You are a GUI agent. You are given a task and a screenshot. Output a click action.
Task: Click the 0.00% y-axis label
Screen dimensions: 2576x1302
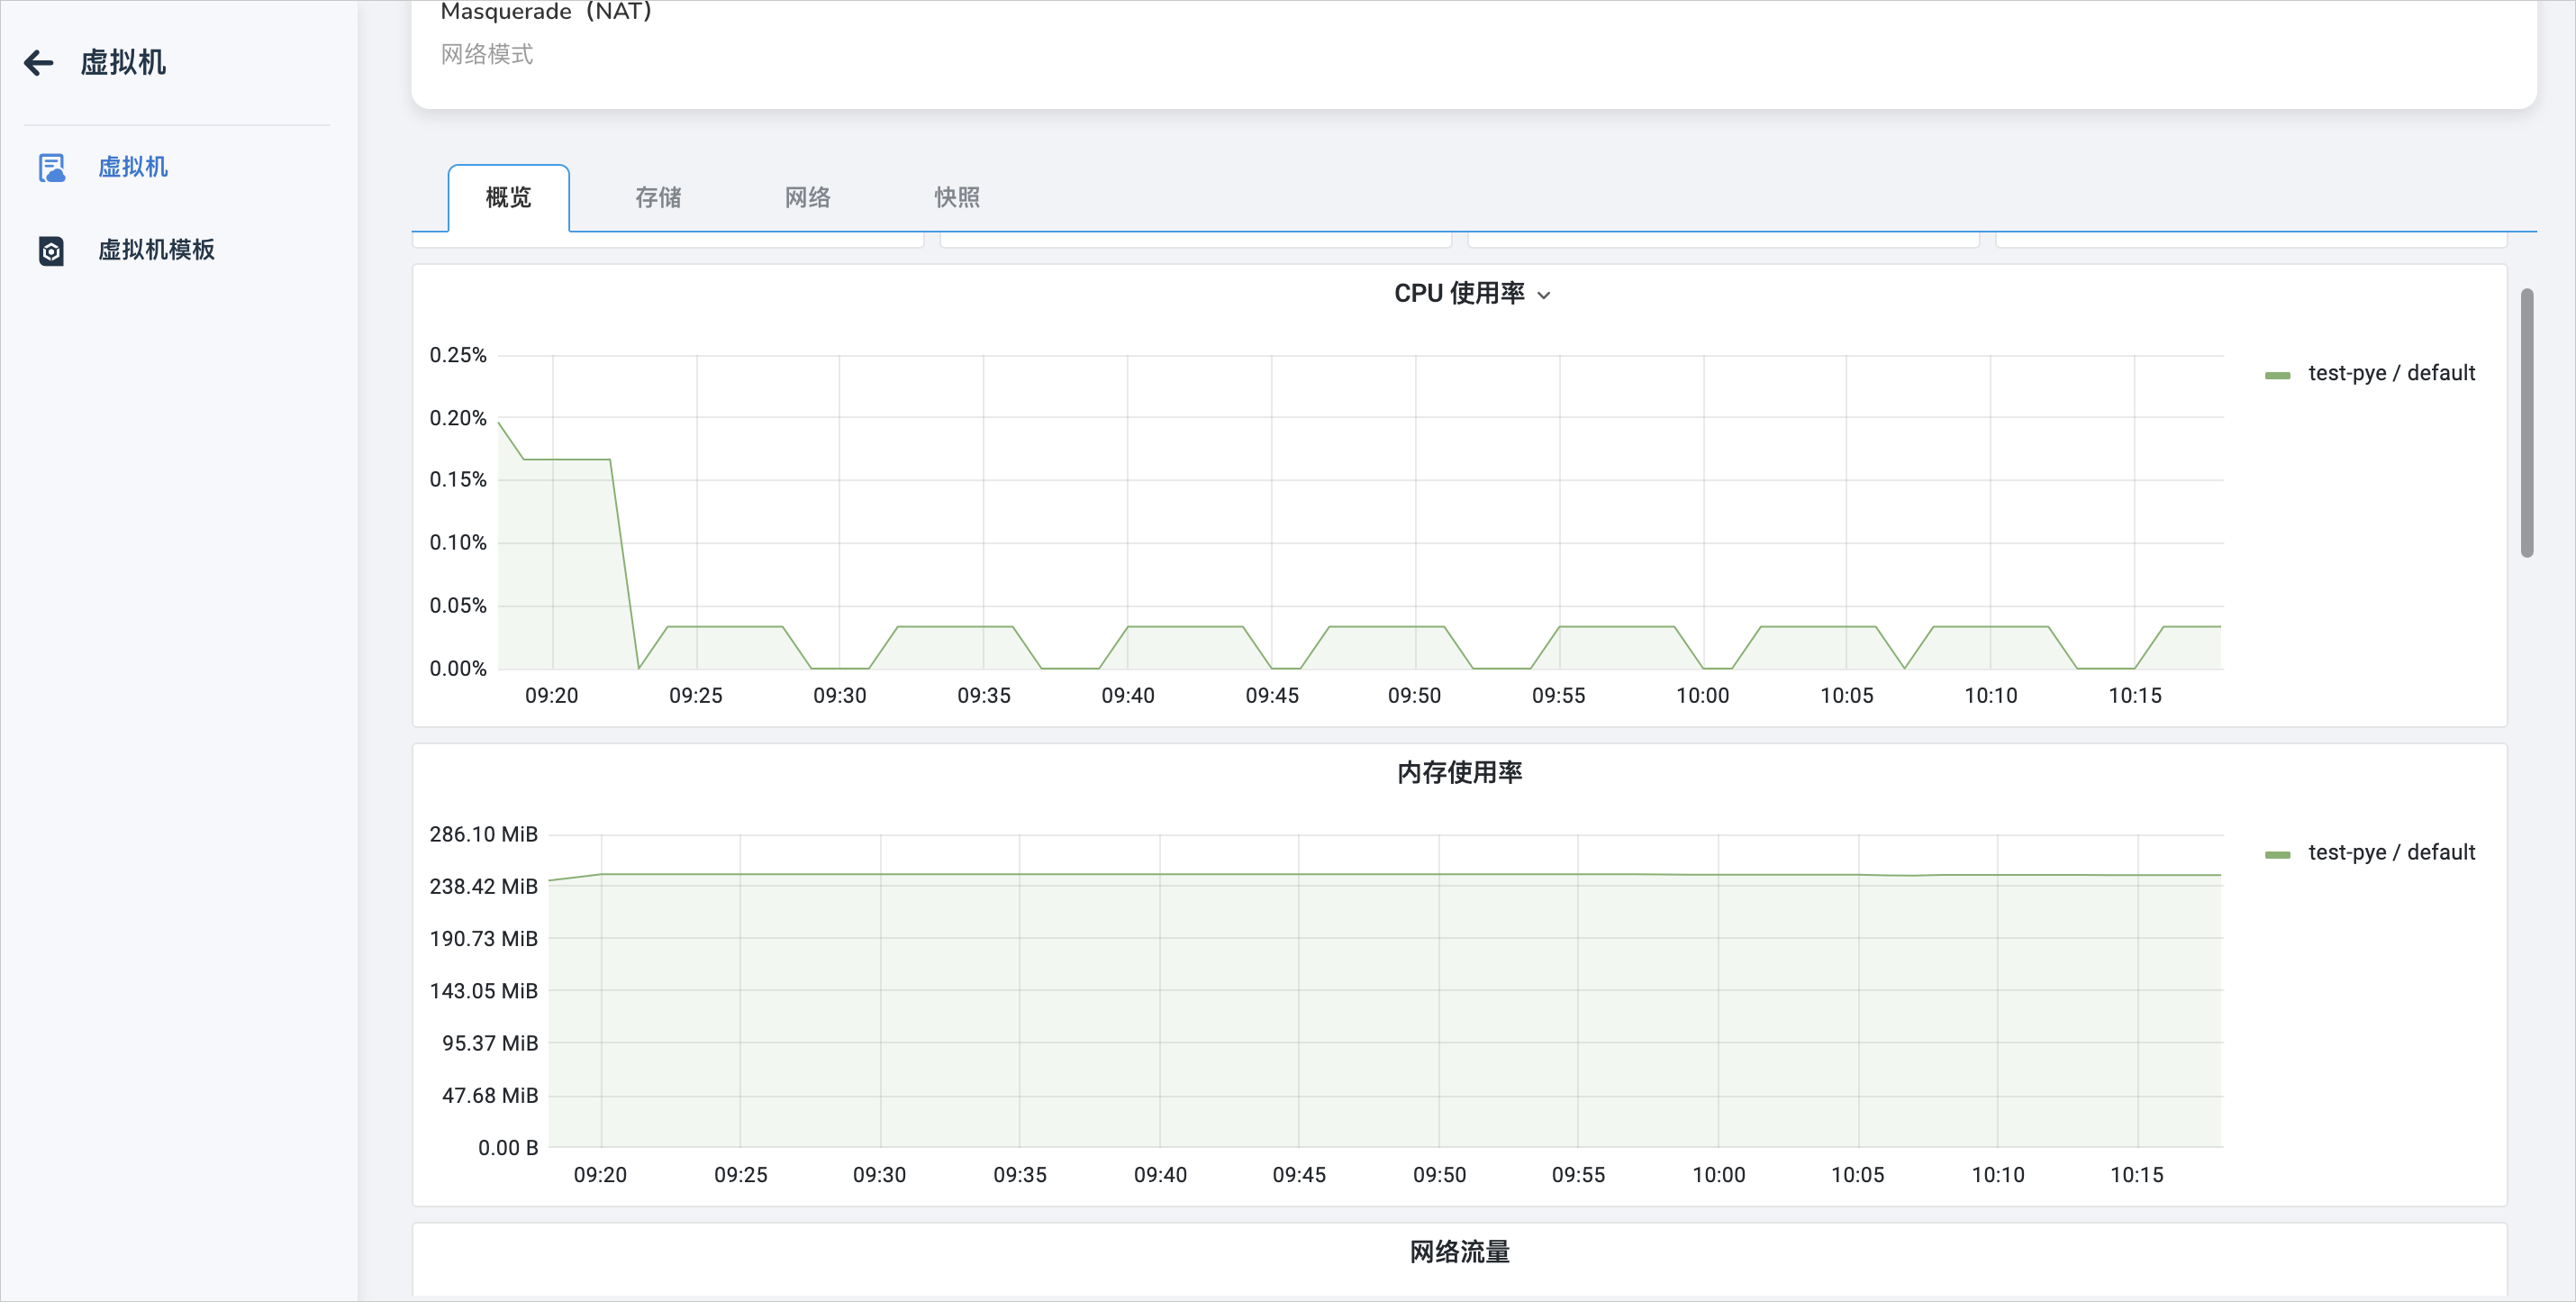pos(458,669)
